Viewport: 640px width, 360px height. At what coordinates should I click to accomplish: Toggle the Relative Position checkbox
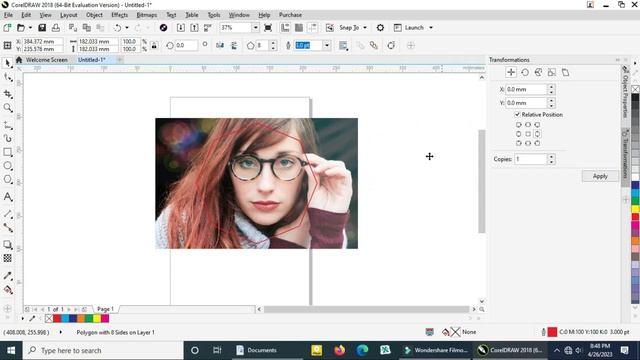517,115
